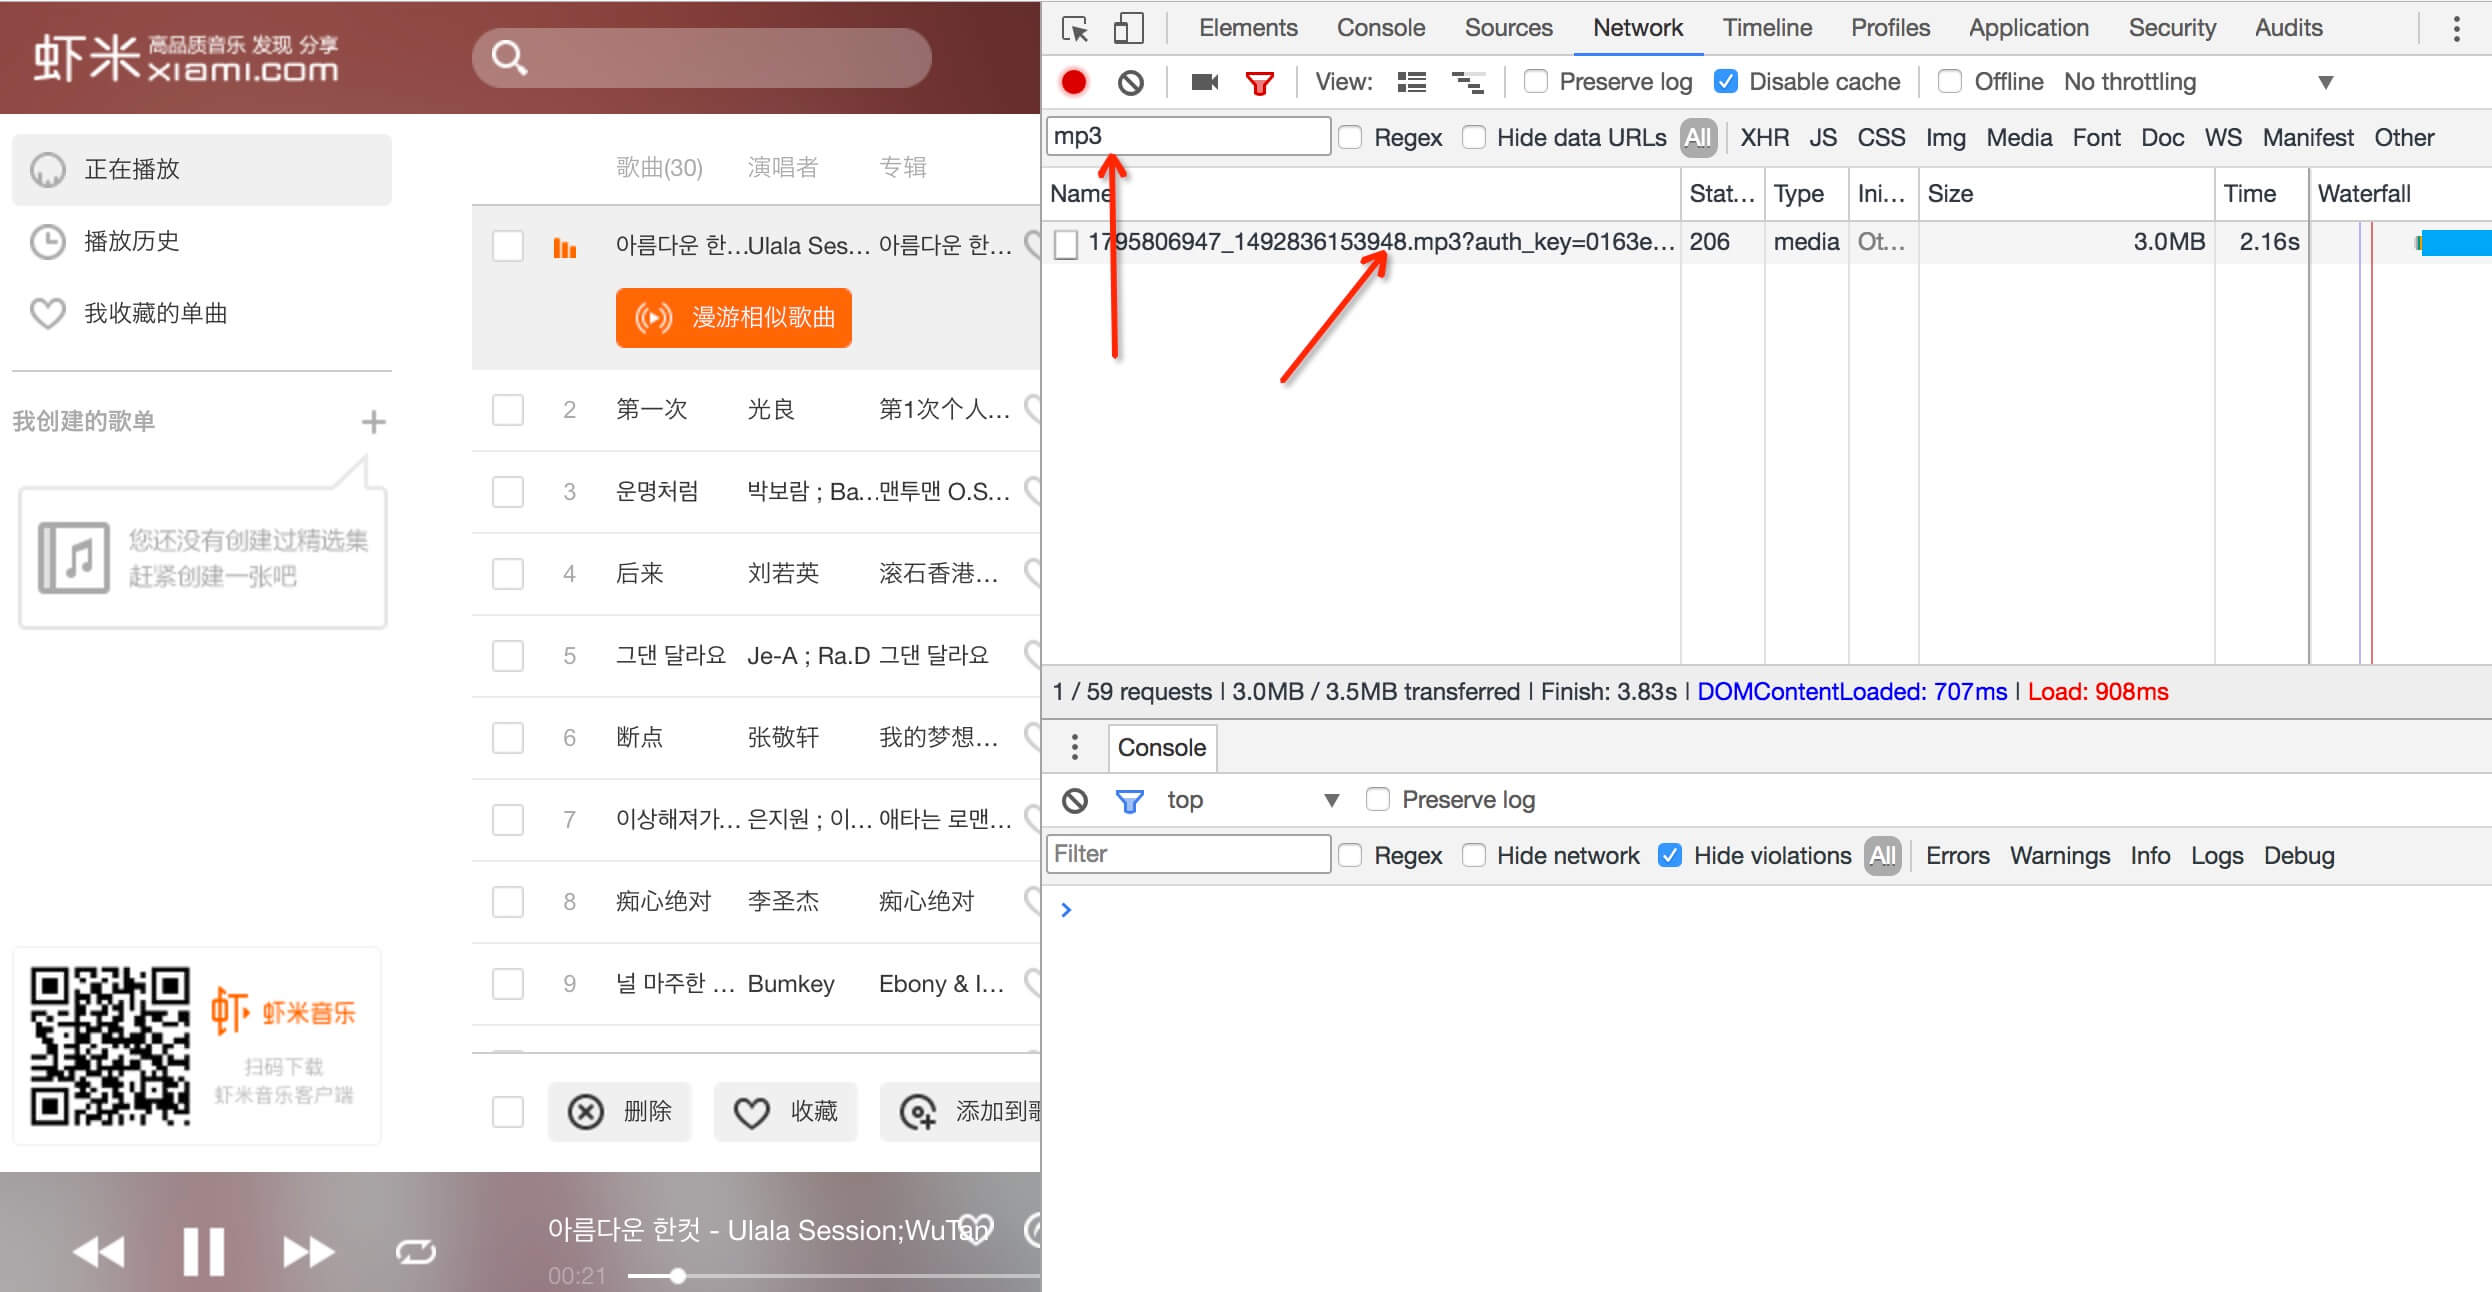
Task: Open 我收藏的单曲 favorites heart item
Action: (x=201, y=313)
